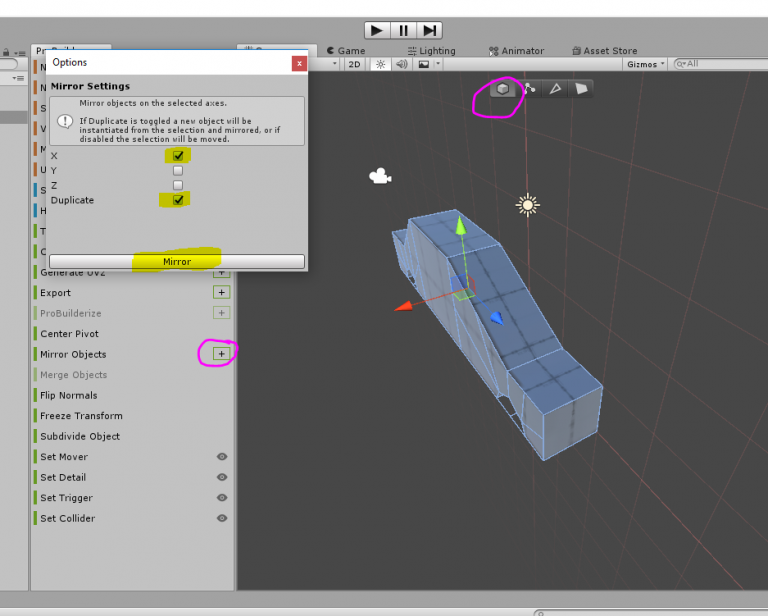Open the shading mode dropdown arrow
Viewport: 768px width, 616px height.
click(335, 64)
